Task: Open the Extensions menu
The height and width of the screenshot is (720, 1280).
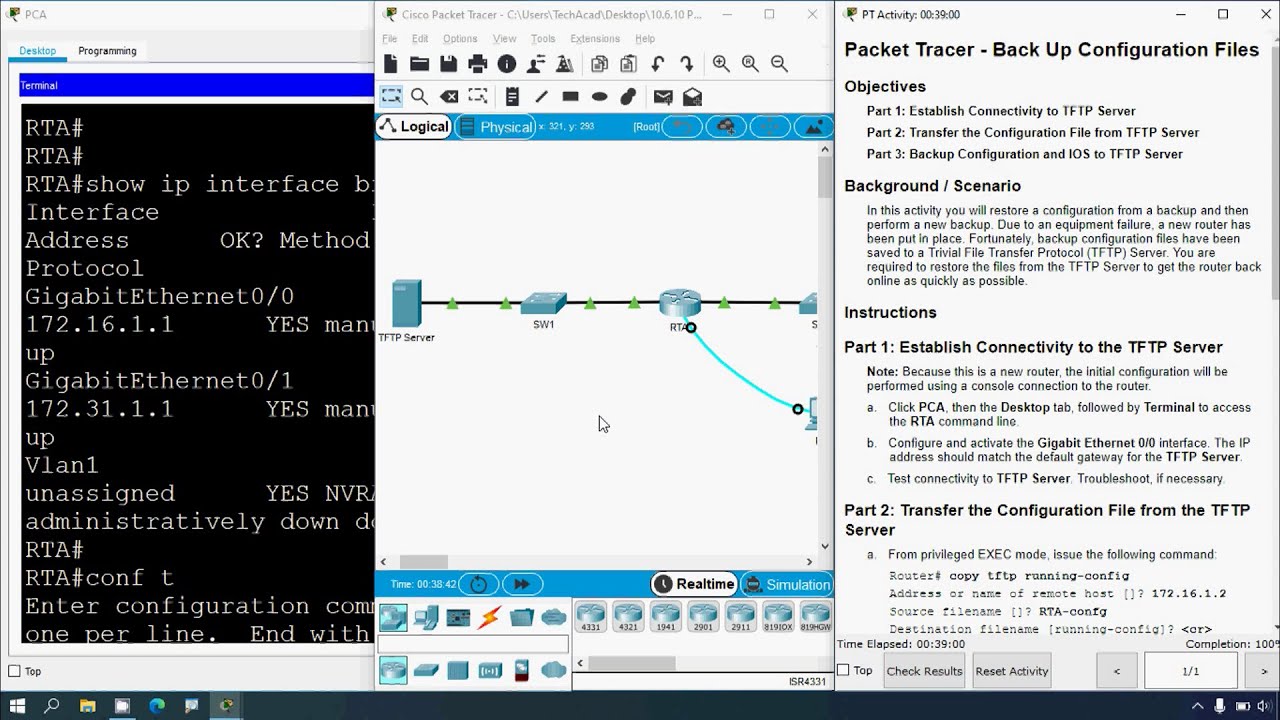Action: pyautogui.click(x=595, y=38)
